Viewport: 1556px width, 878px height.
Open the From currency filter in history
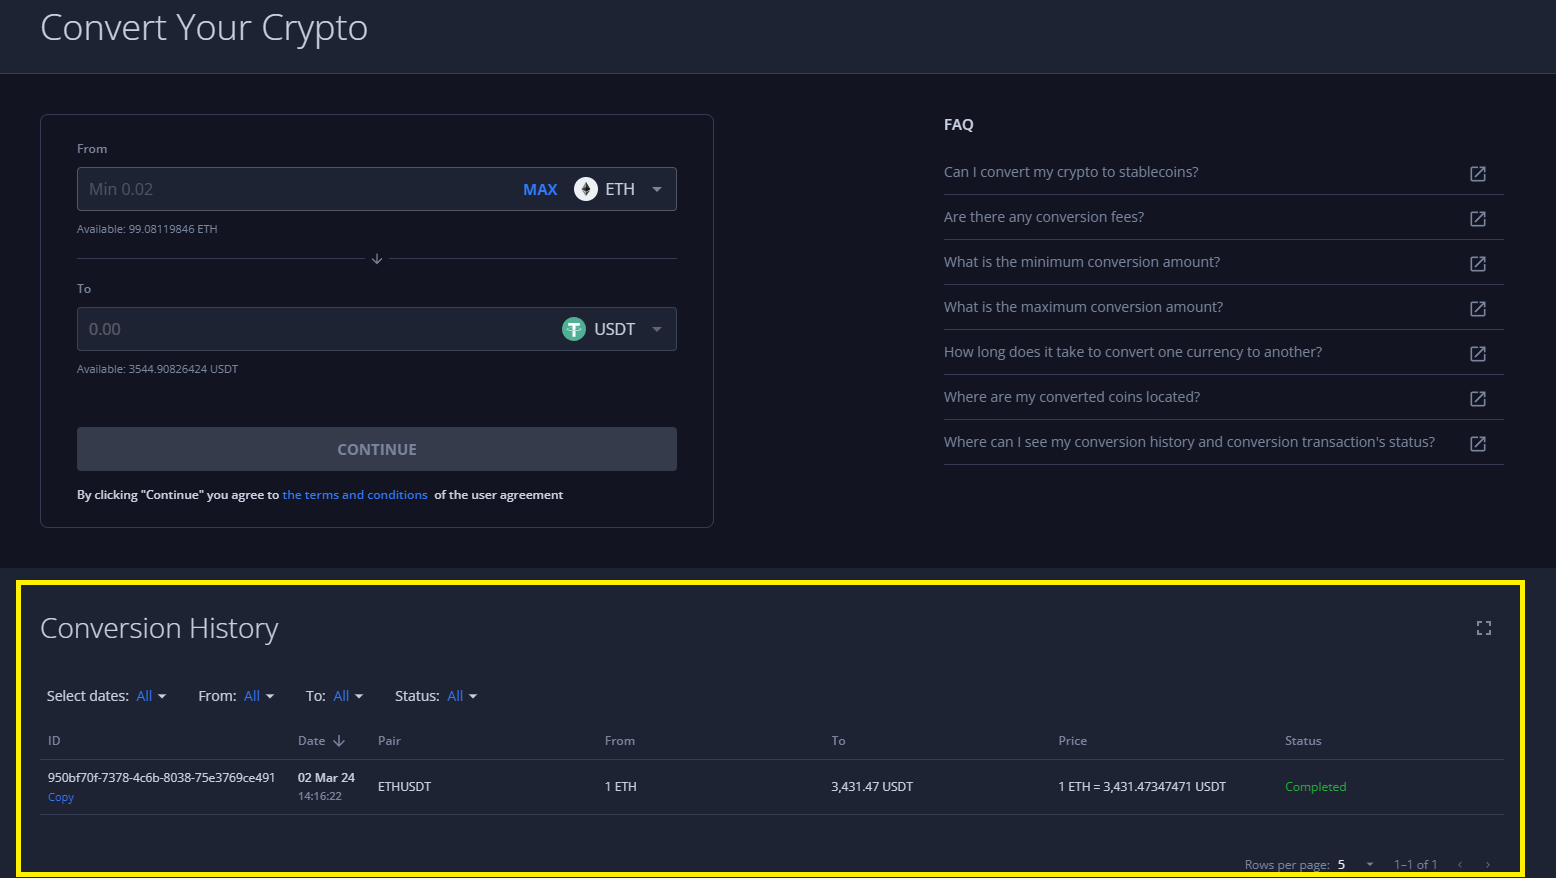pos(258,696)
